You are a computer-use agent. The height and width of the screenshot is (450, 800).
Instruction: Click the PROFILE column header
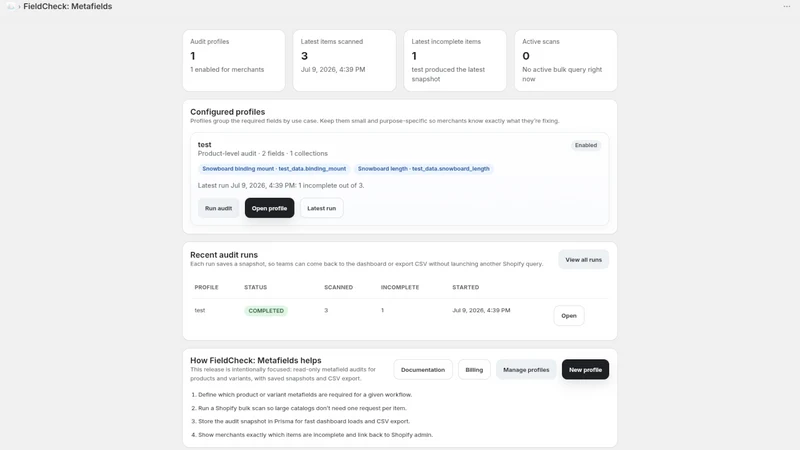206,287
